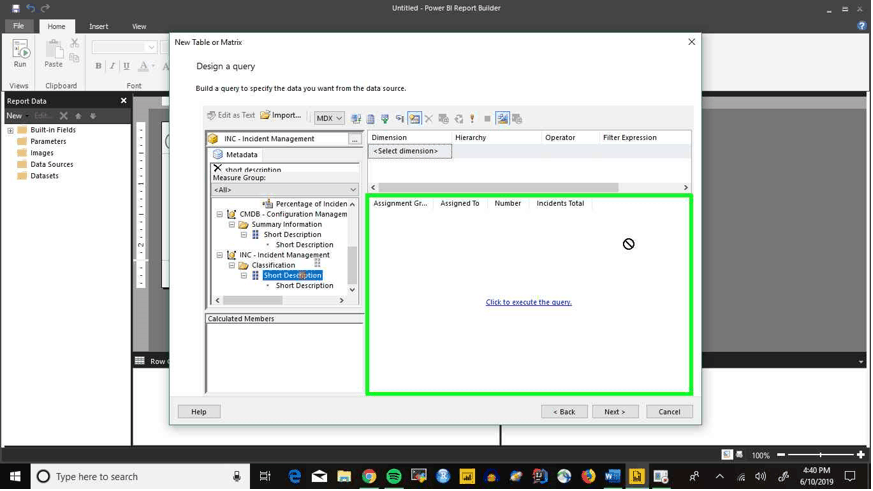Viewport: 873px width, 491px height.
Task: Toggle Bold formatting in Font group
Action: pyautogui.click(x=99, y=66)
